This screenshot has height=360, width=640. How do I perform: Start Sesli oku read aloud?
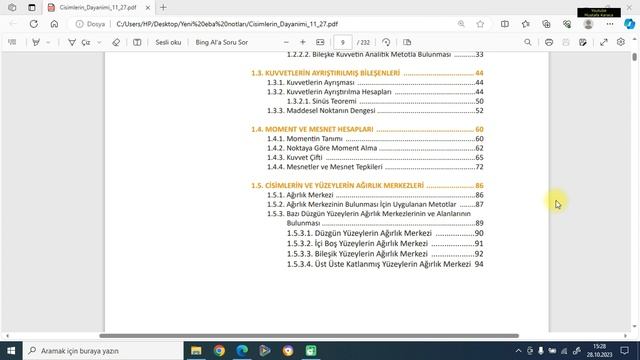pyautogui.click(x=168, y=42)
